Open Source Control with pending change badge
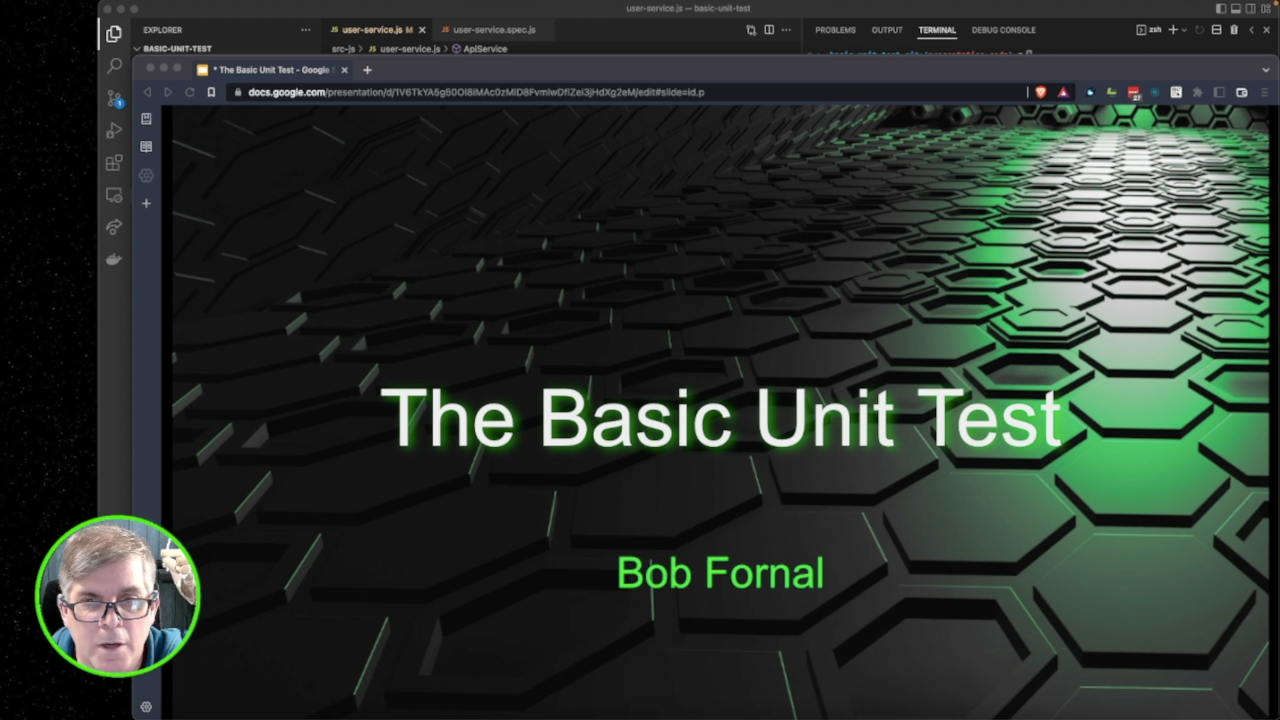The width and height of the screenshot is (1280, 720). [x=114, y=98]
